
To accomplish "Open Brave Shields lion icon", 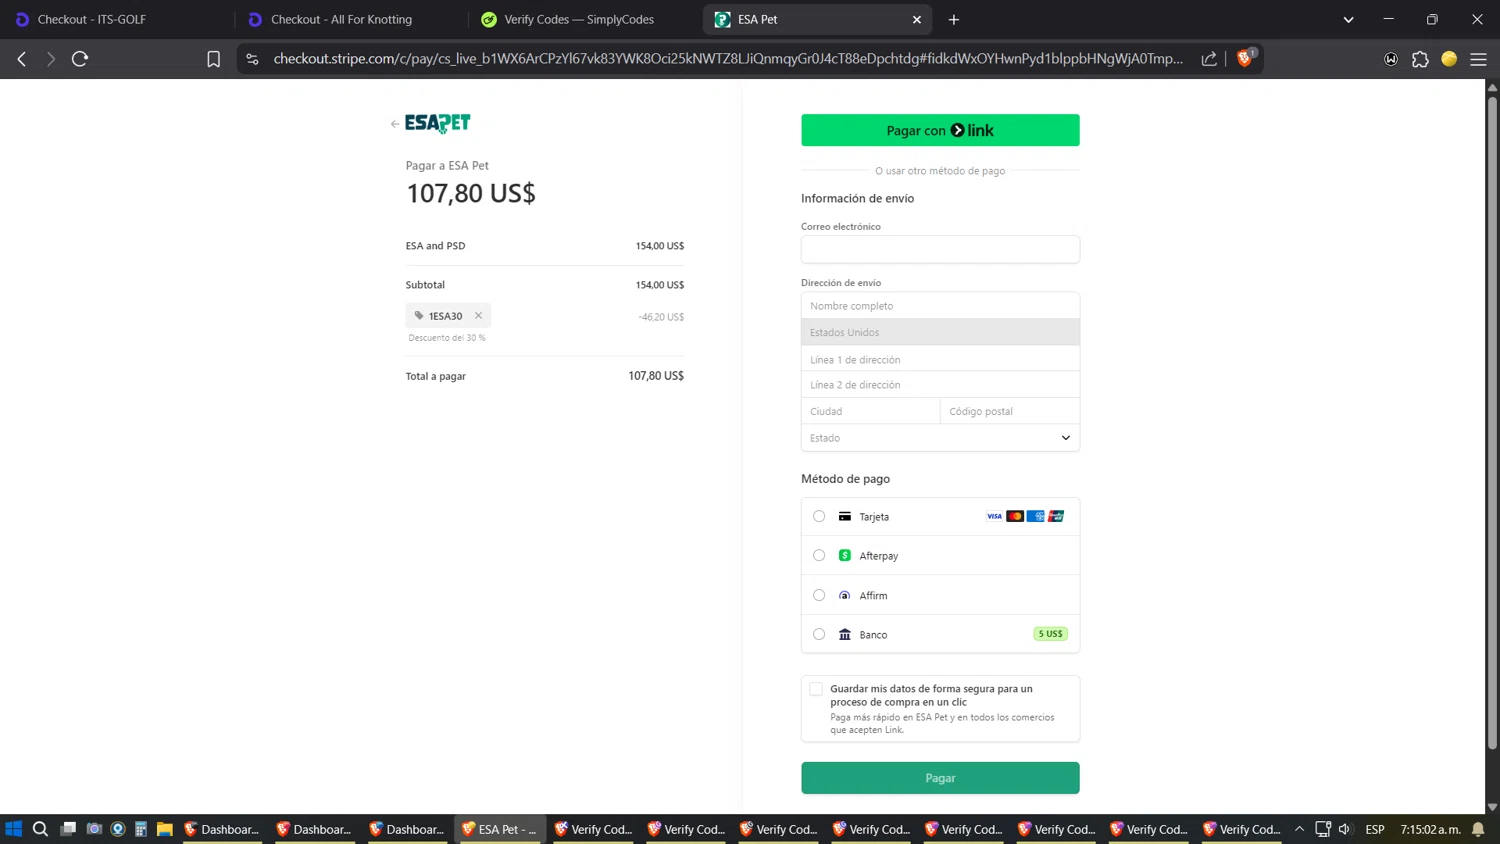I will click(1245, 59).
